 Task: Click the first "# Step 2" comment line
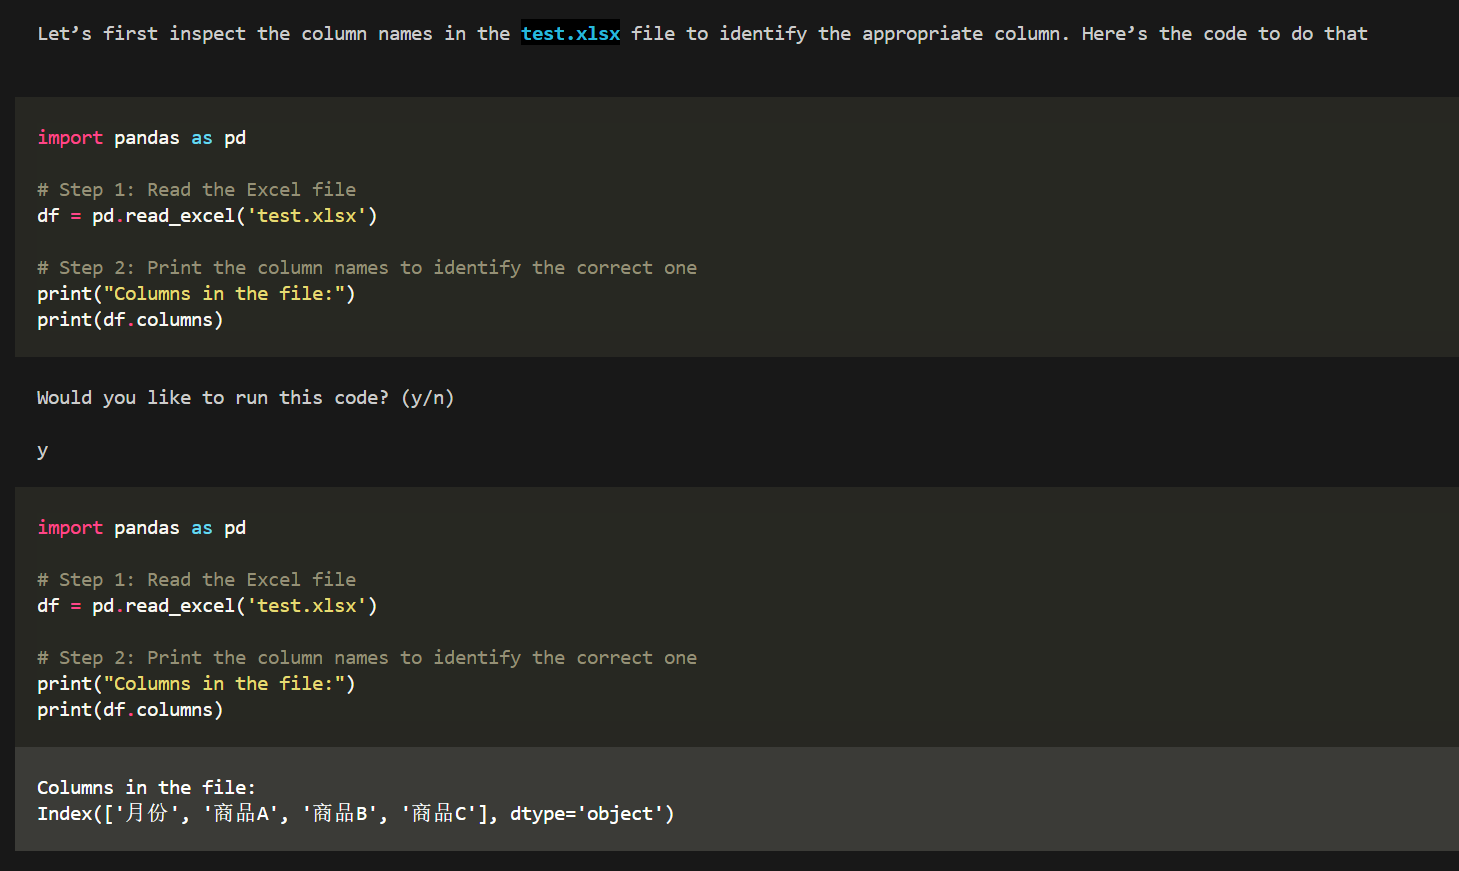pos(366,268)
